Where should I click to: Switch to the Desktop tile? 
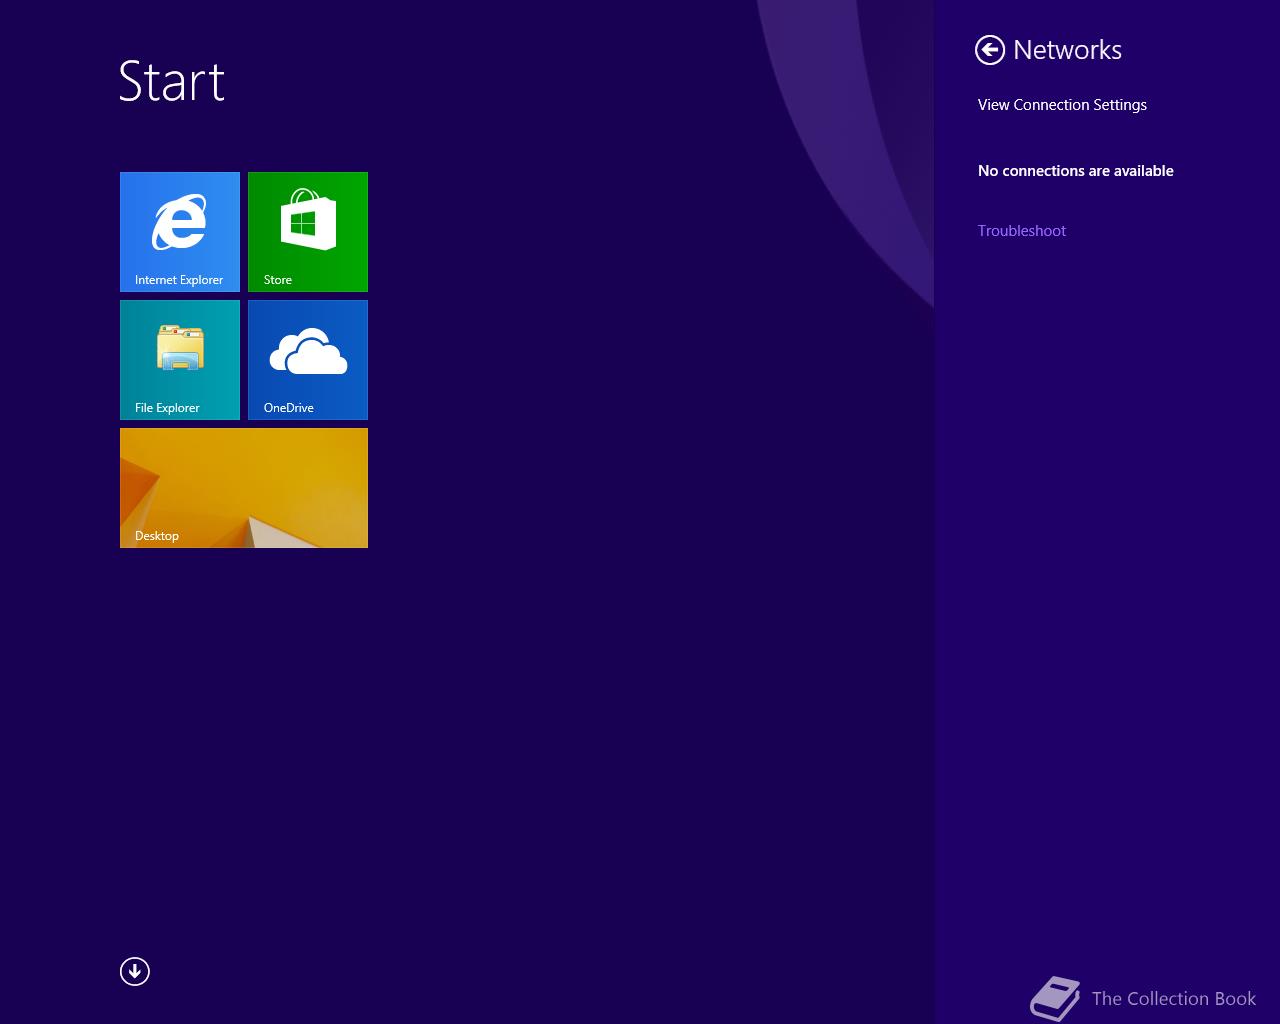click(244, 488)
